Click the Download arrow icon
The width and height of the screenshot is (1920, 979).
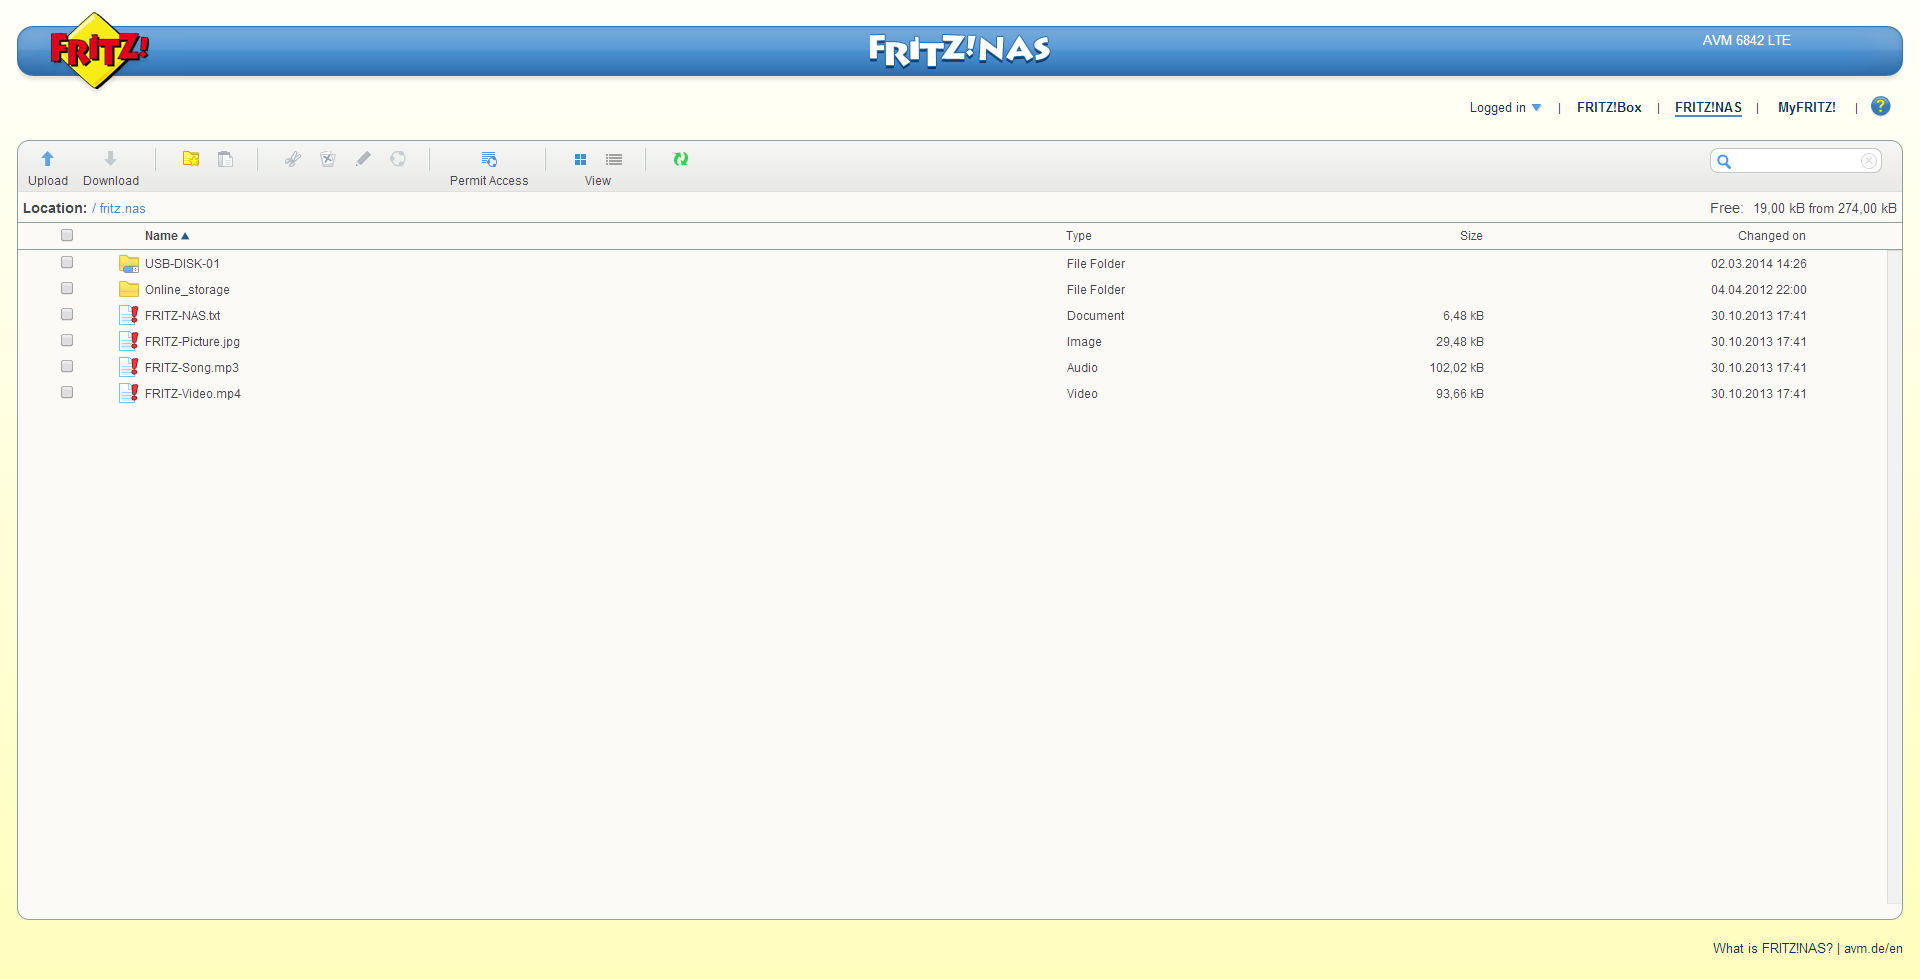[x=110, y=159]
